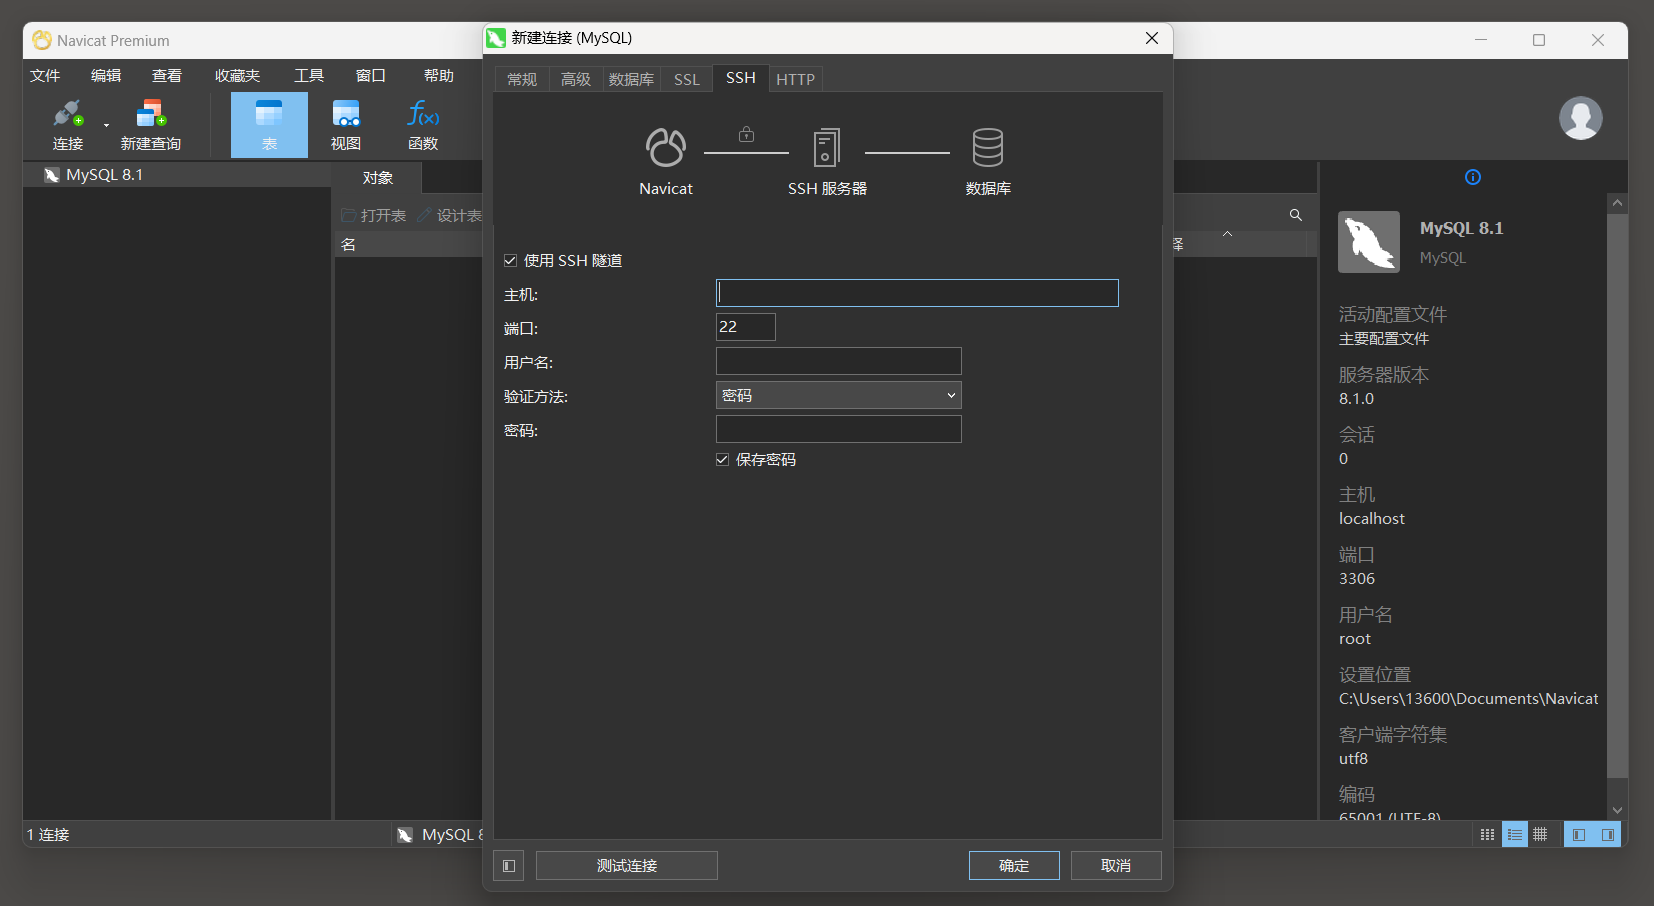This screenshot has height=906, width=1654.
Task: Toggle the Save Password (保存密码) checkbox
Action: pyautogui.click(x=722, y=460)
